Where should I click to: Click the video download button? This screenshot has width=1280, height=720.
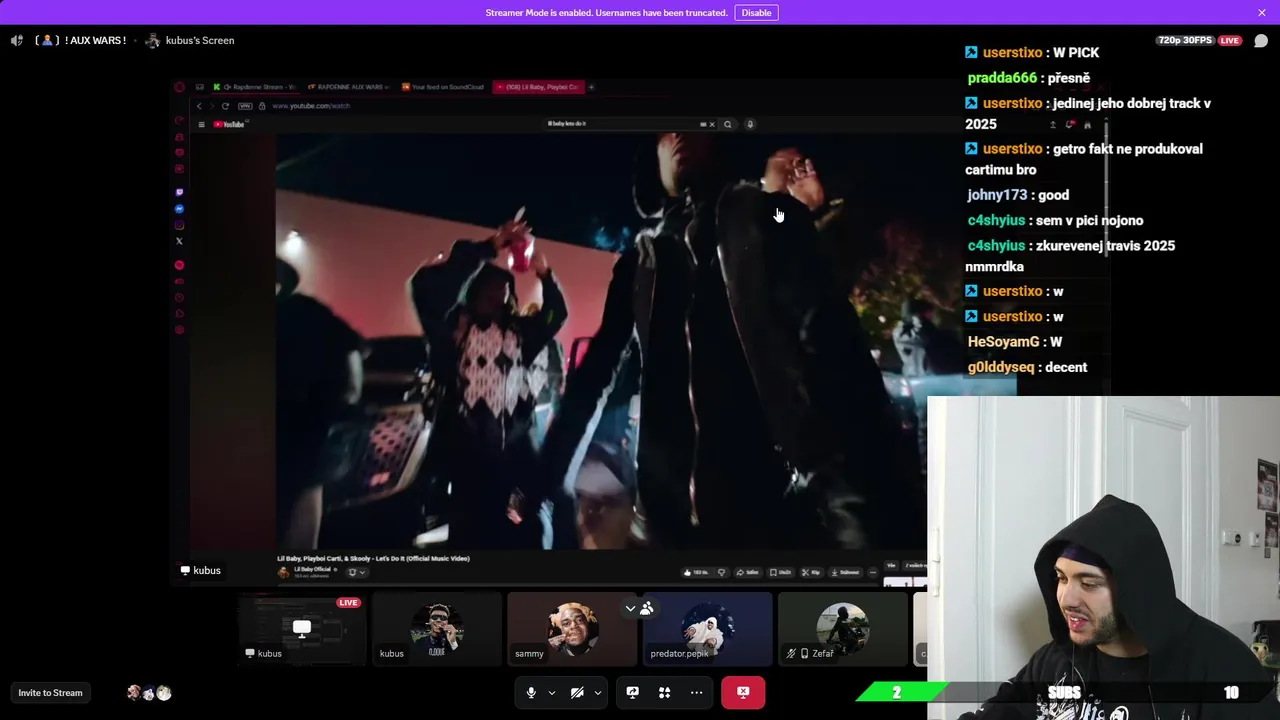click(845, 573)
